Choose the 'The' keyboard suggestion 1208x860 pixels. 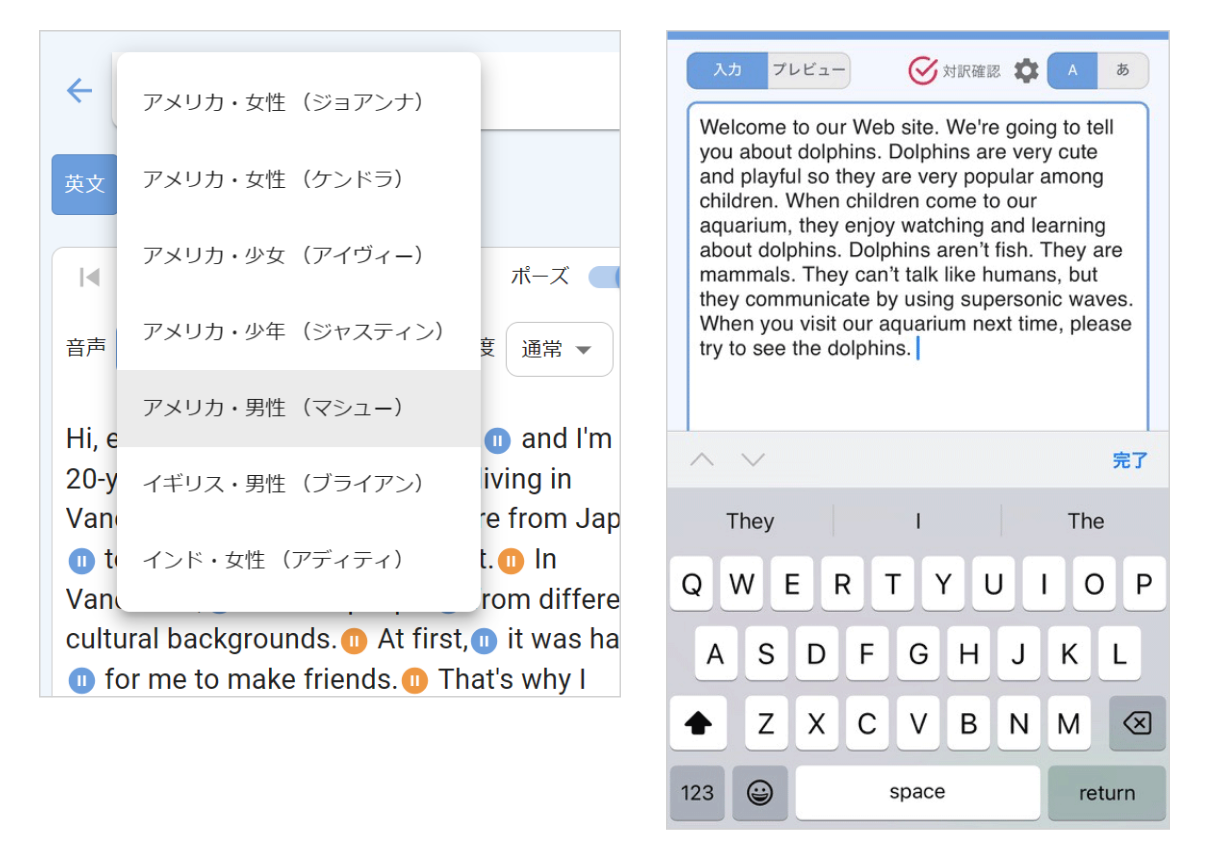pyautogui.click(x=1085, y=521)
